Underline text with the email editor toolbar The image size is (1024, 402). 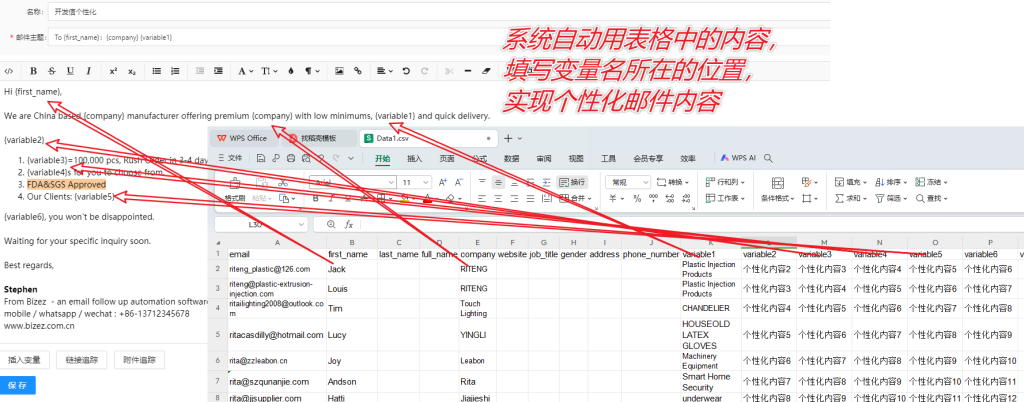click(70, 71)
